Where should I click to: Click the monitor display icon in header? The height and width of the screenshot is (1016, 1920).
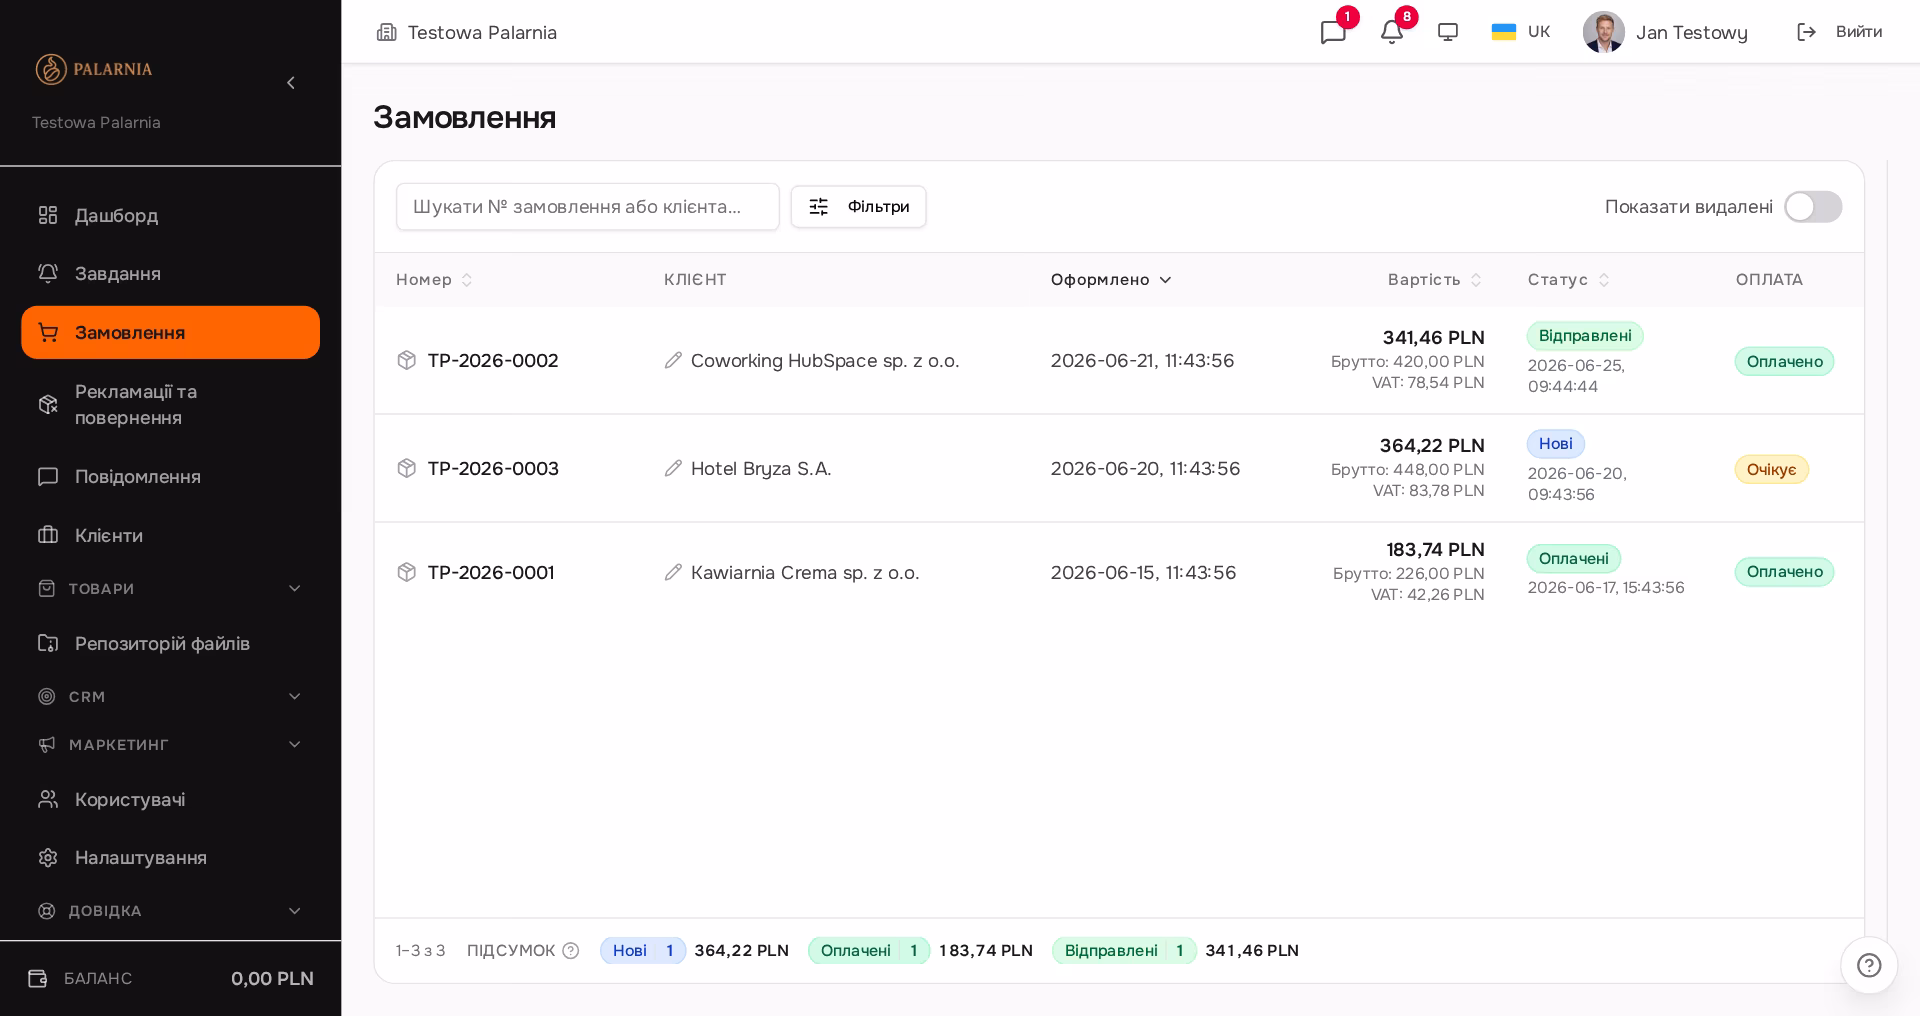pos(1448,32)
